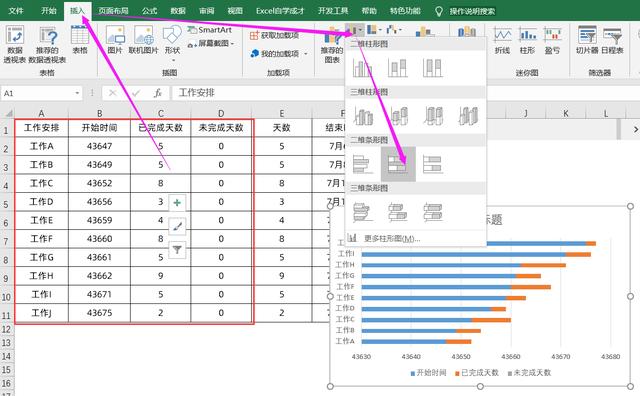Click cell with start time 43662
640x396 pixels.
(x=99, y=276)
